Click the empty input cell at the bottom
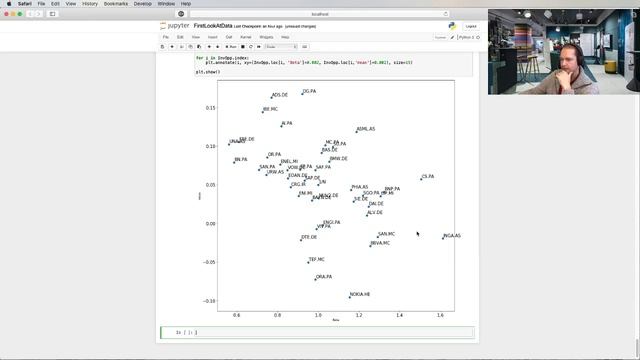The width and height of the screenshot is (640, 360). [334, 332]
